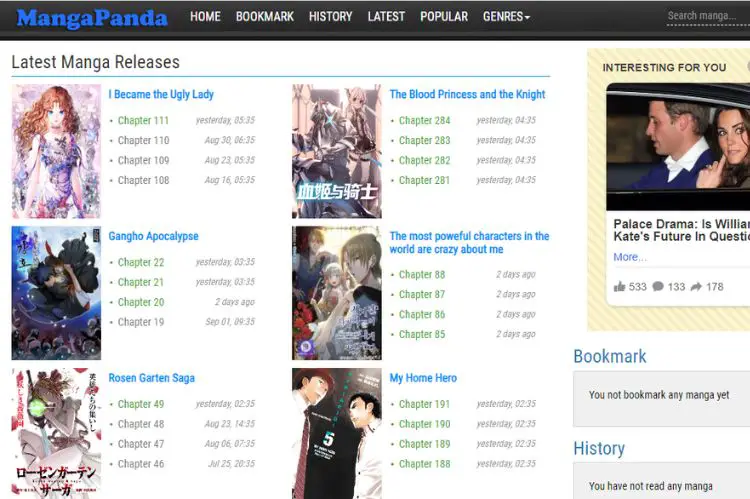The height and width of the screenshot is (499, 750).
Task: Open the My Home Hero title
Action: (x=423, y=378)
